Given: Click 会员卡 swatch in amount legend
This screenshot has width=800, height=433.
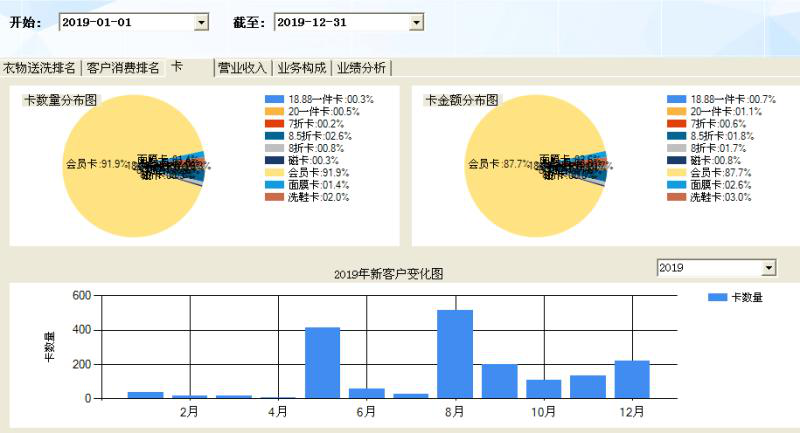Looking at the screenshot, I should point(677,173).
